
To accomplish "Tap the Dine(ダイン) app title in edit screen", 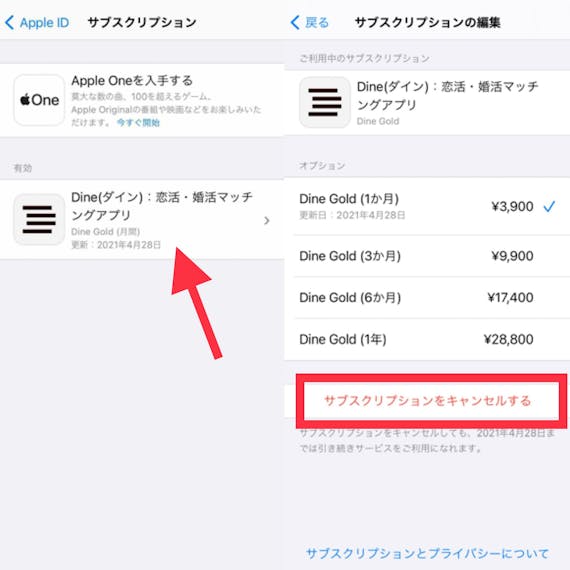I will [448, 96].
